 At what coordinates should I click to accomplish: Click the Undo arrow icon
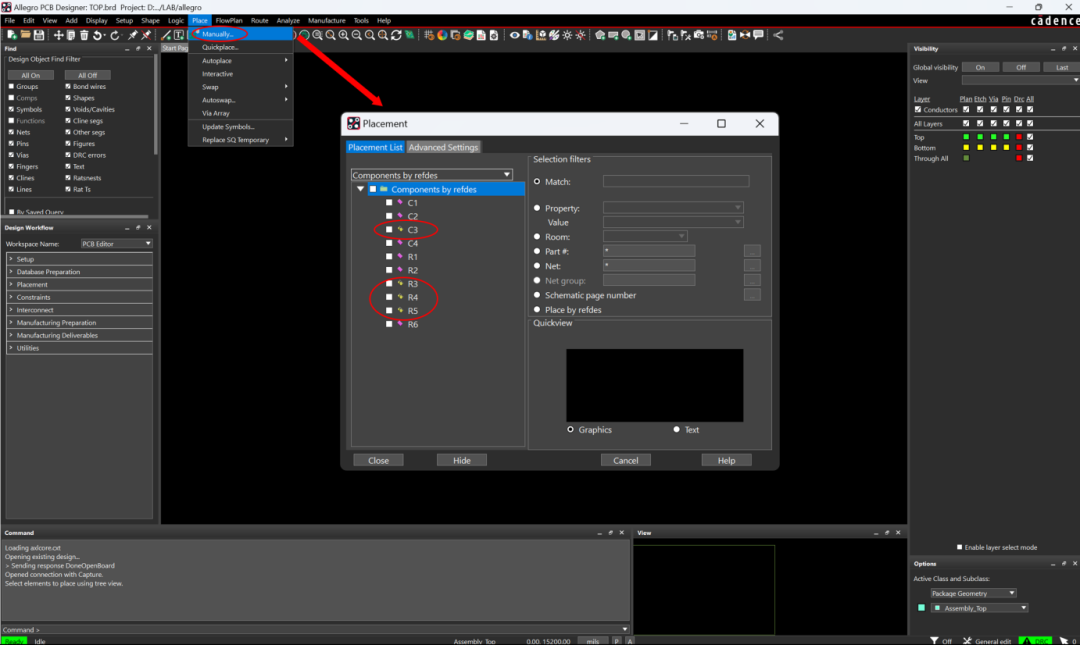(98, 34)
